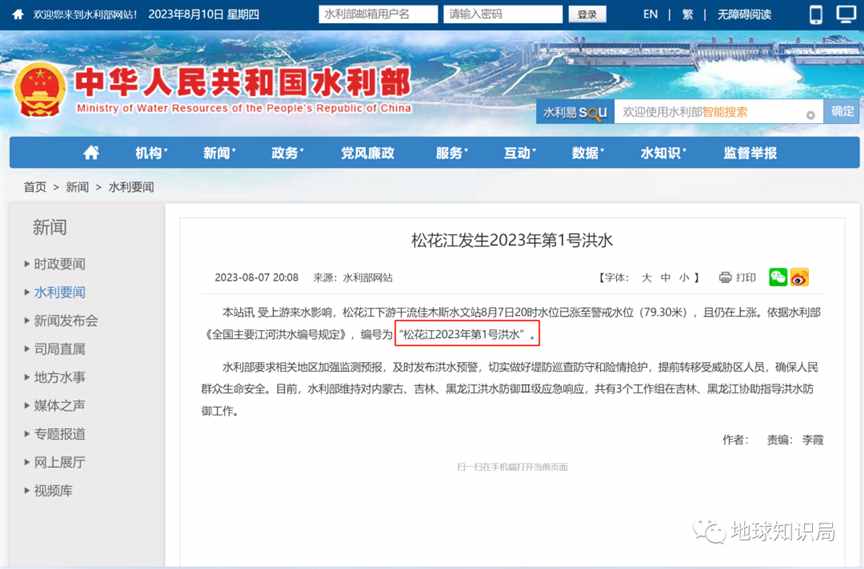Switch to mobile version phone icon
This screenshot has width=864, height=569.
pos(815,14)
